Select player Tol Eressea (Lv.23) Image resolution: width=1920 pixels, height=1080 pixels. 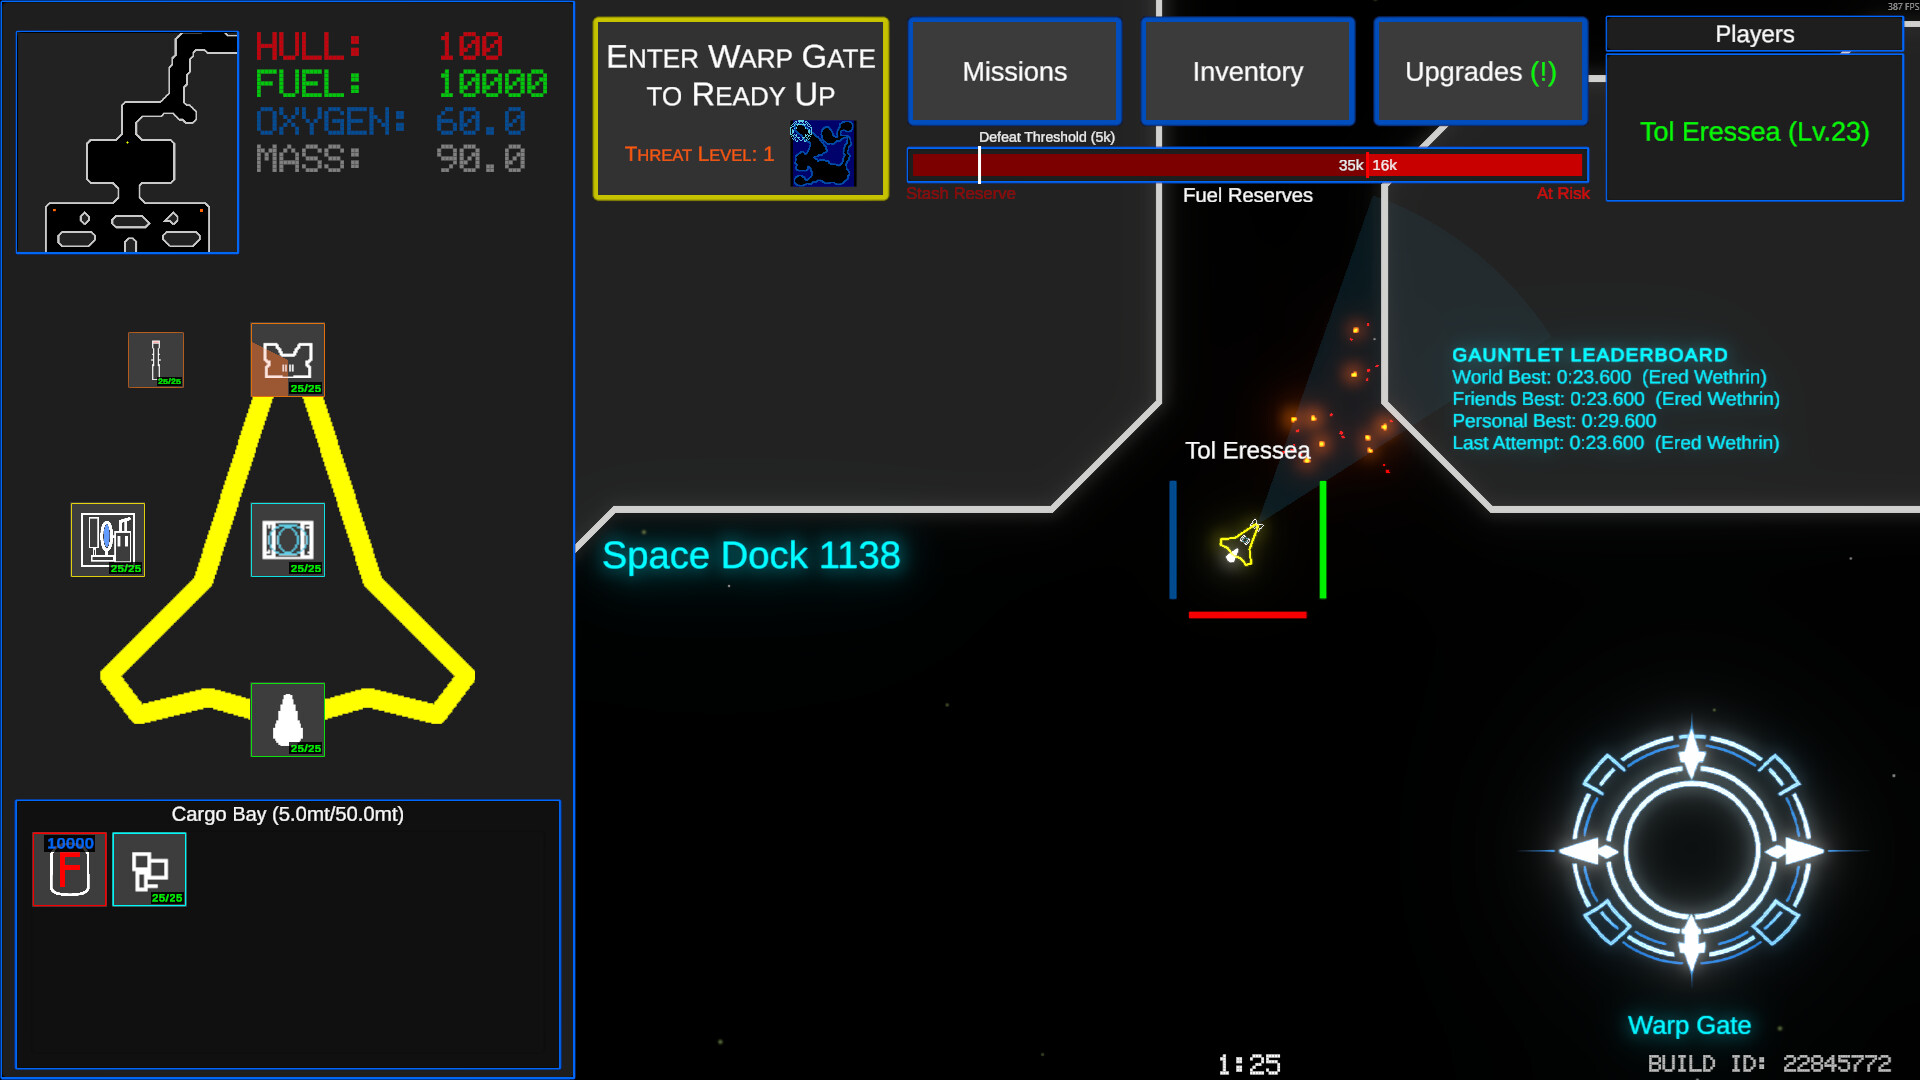1754,132
